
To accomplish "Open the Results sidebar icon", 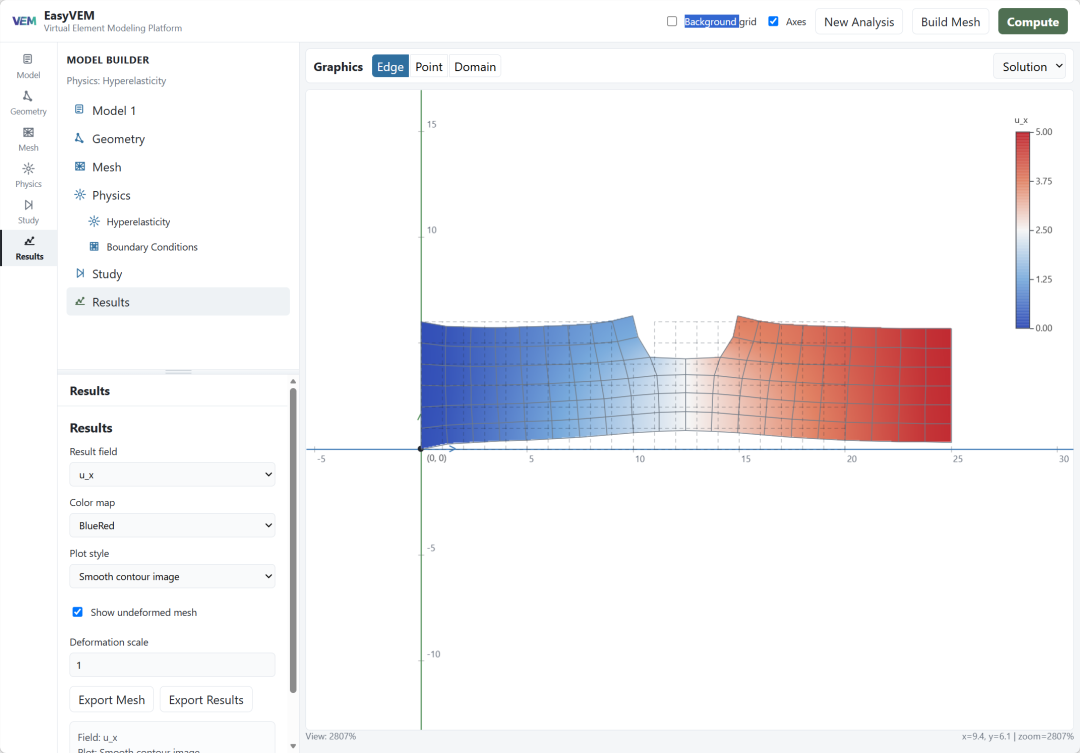I will (29, 248).
